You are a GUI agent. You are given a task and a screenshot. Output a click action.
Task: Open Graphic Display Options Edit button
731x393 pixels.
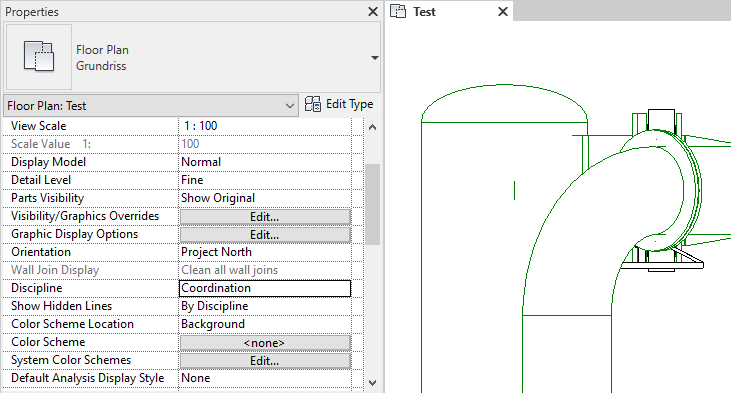[x=265, y=234]
